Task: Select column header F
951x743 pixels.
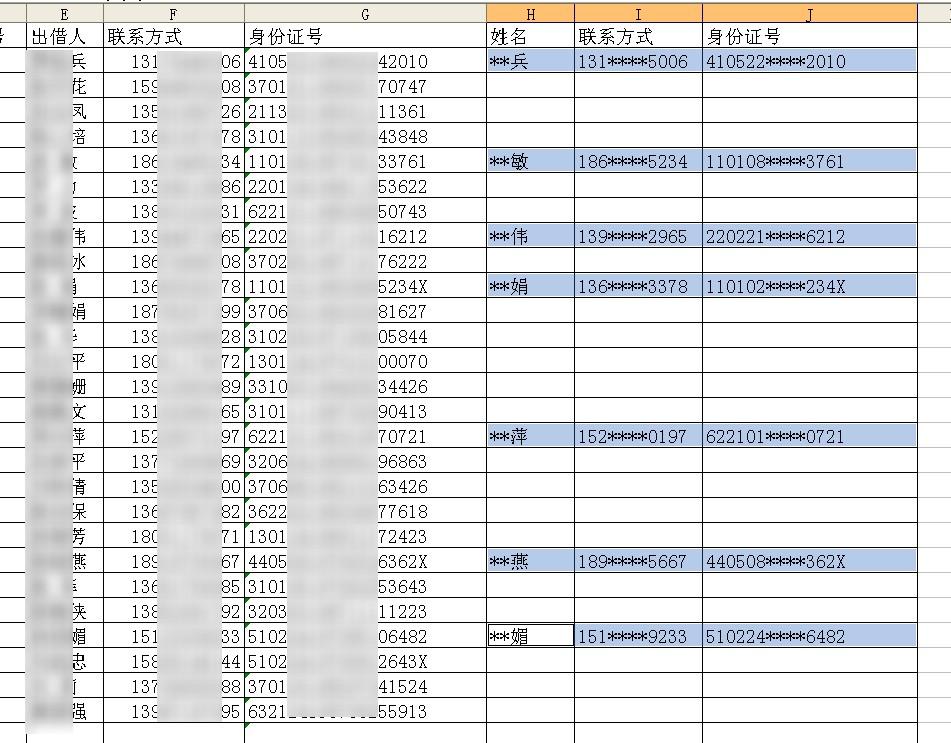Action: (174, 14)
